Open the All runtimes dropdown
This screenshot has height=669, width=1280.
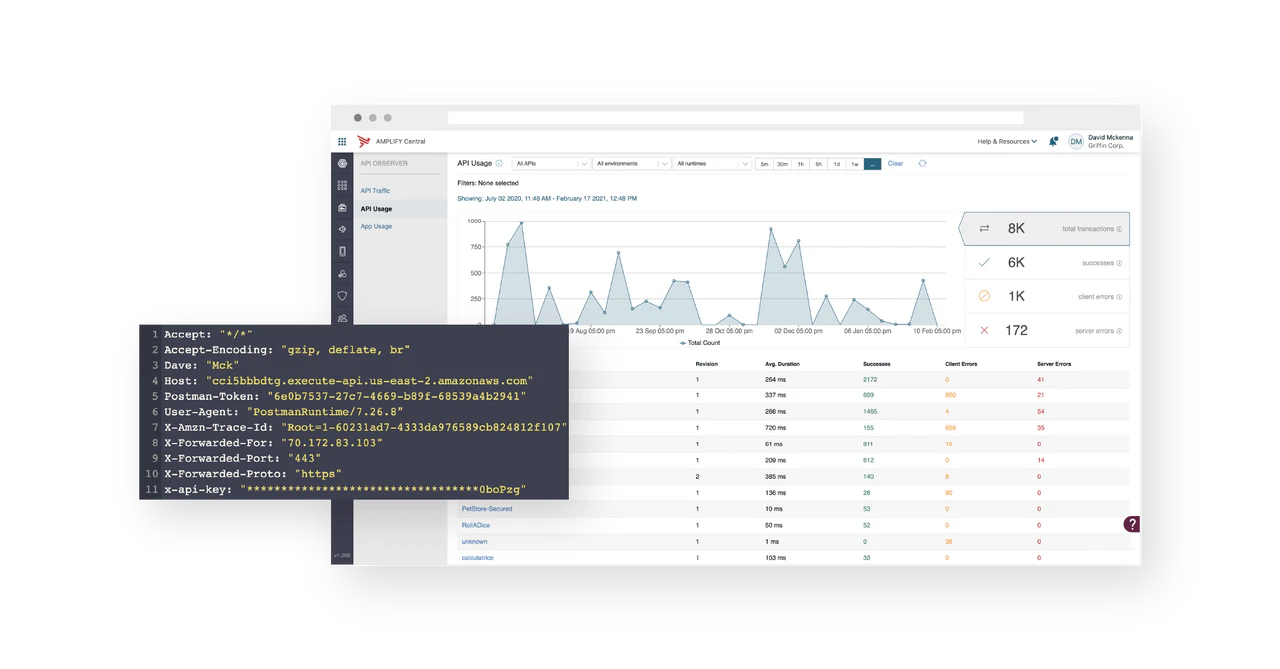(711, 163)
